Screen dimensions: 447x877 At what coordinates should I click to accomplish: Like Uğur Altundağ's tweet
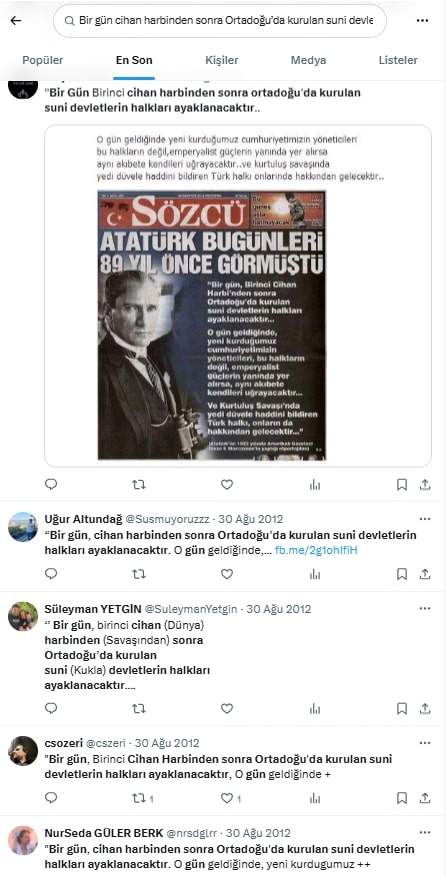click(x=227, y=574)
